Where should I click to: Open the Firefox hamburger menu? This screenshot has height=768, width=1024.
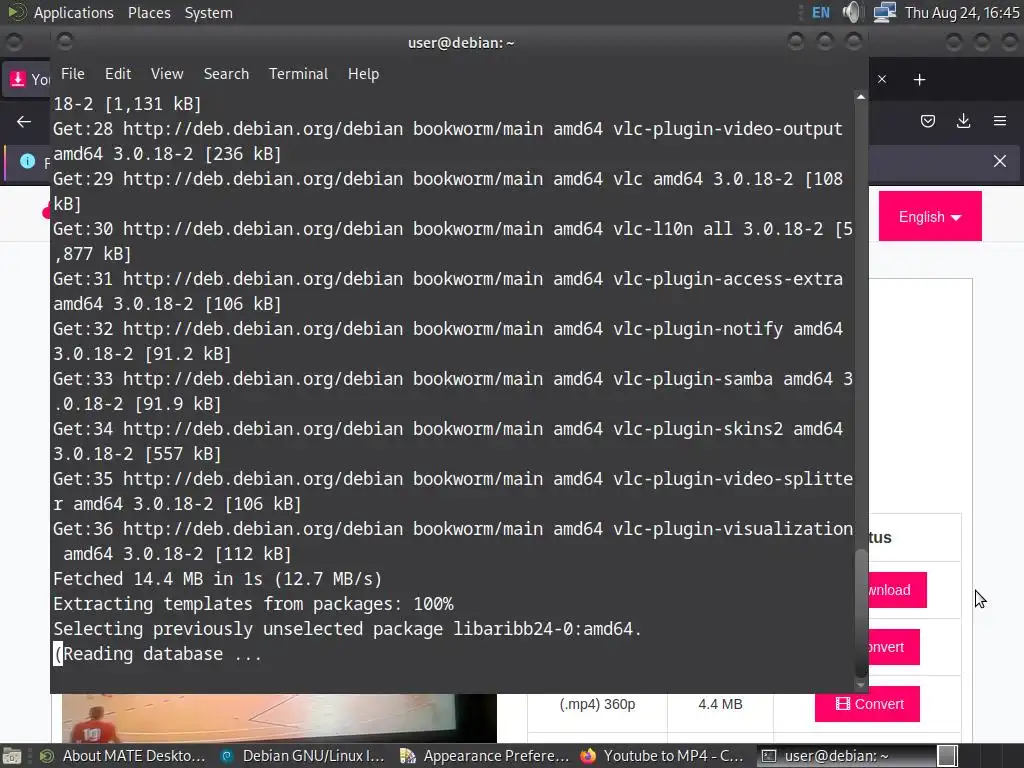click(x=1000, y=121)
